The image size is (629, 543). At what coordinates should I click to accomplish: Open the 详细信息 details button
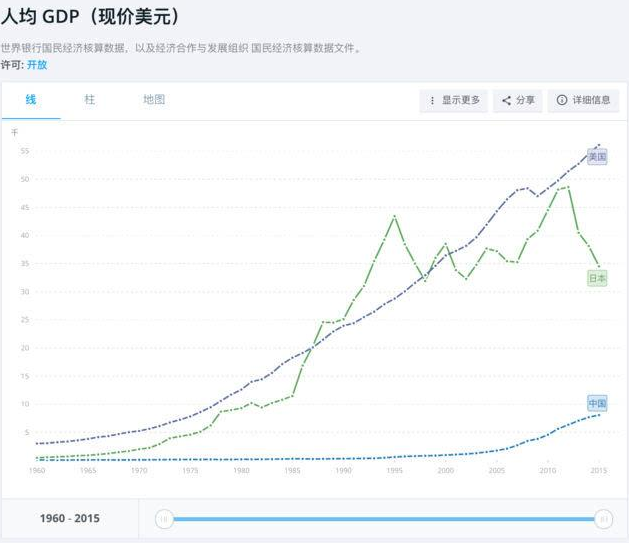591,100
